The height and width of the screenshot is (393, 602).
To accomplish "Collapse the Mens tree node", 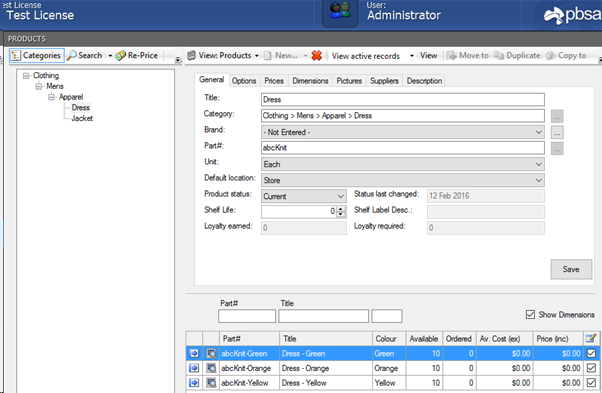I will point(39,86).
